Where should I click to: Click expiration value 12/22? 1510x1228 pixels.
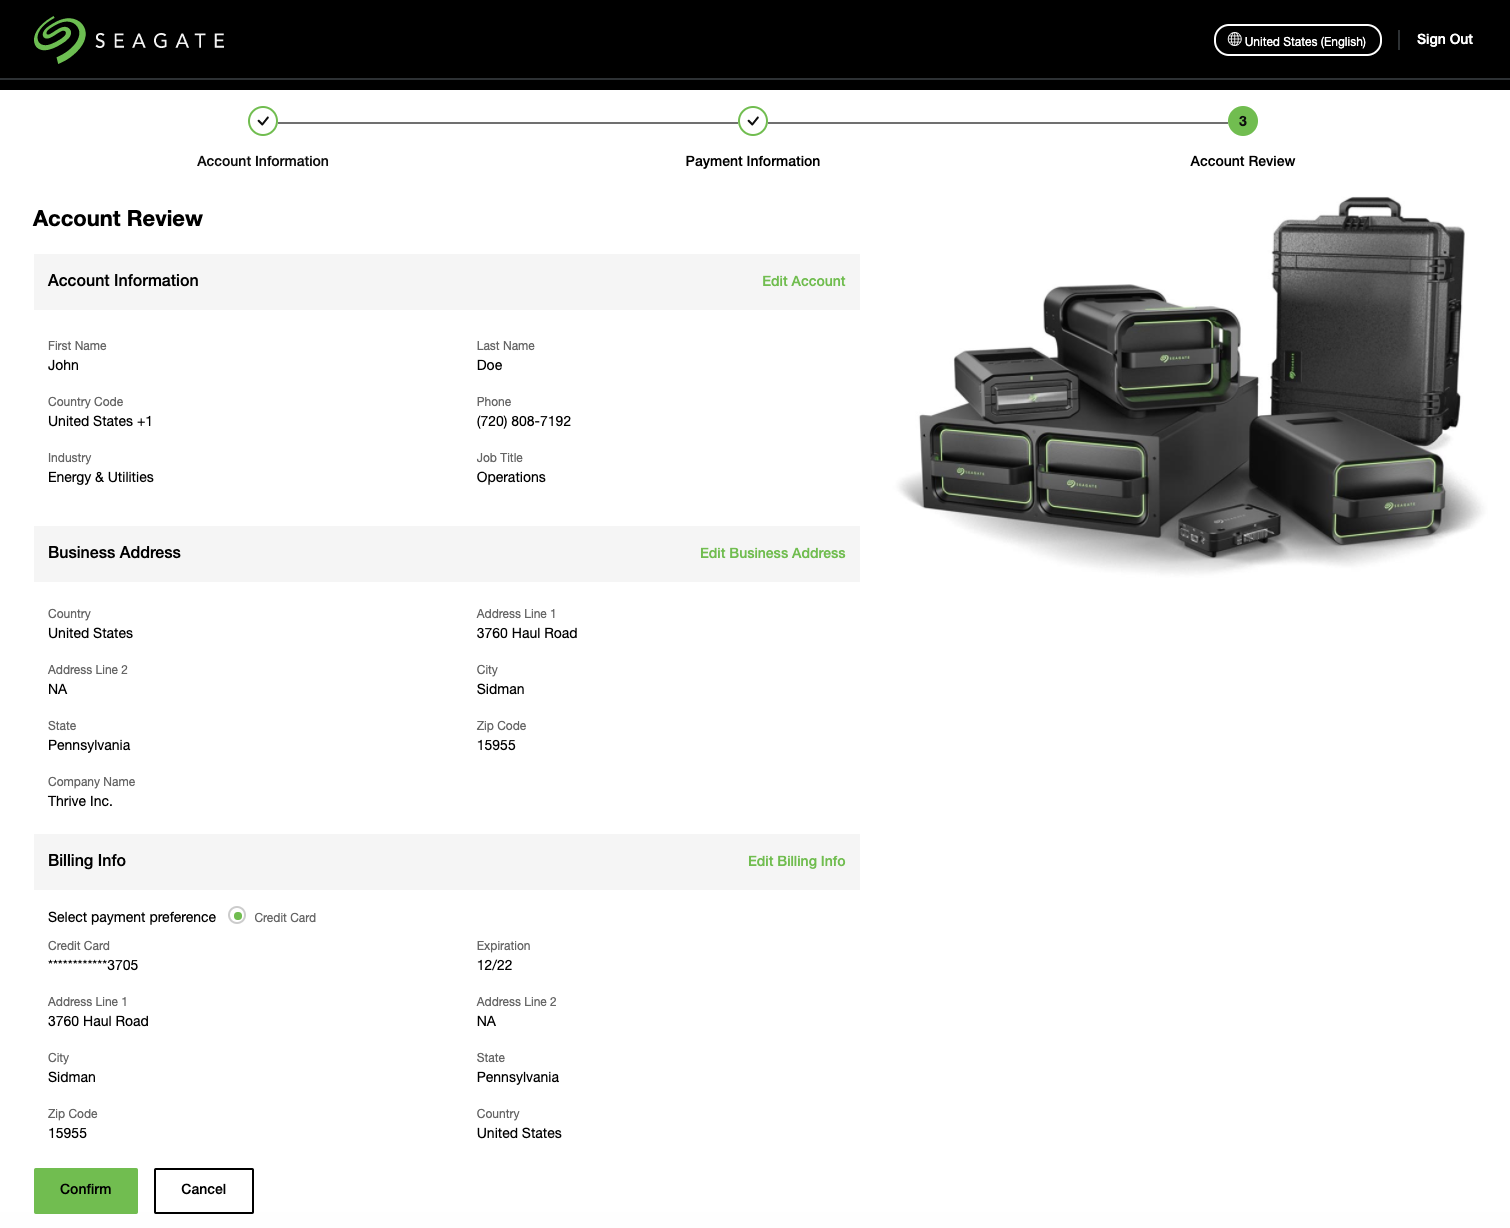[x=494, y=965]
